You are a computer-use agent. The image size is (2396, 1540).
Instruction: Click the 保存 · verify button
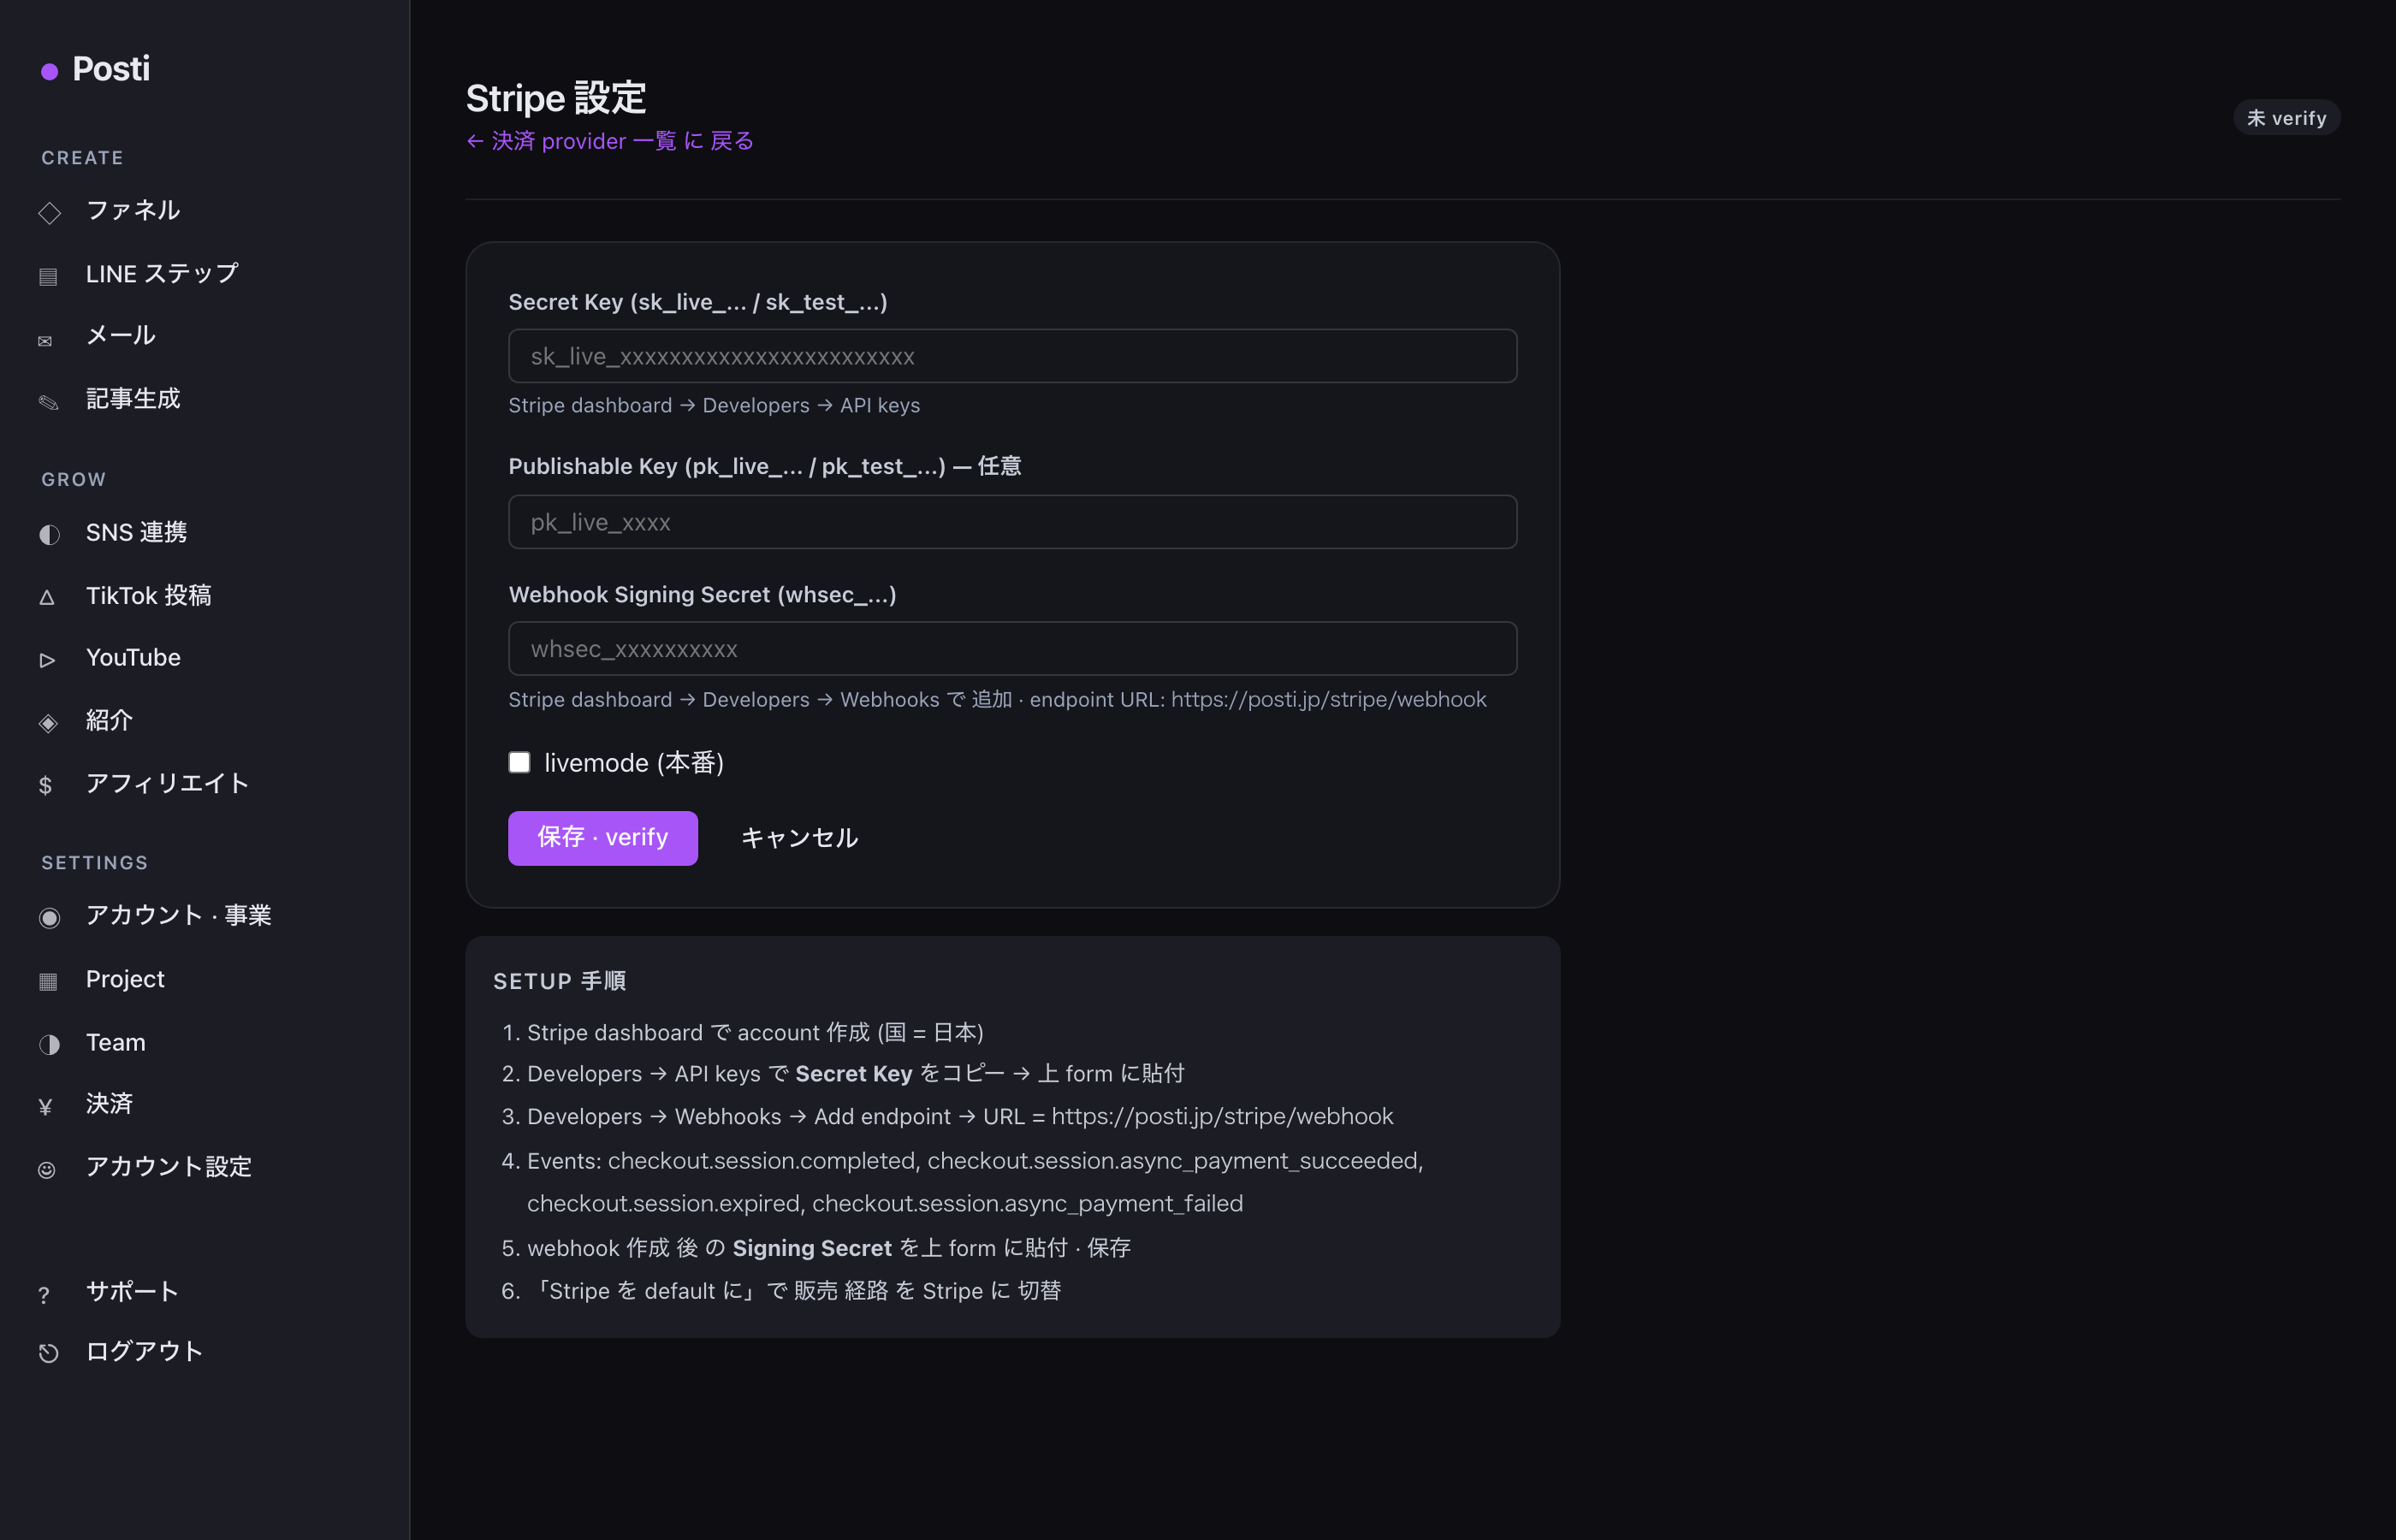602,837
